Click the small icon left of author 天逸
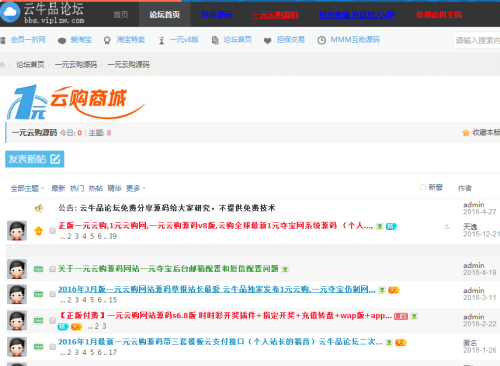The image size is (500, 366). pyautogui.click(x=447, y=227)
